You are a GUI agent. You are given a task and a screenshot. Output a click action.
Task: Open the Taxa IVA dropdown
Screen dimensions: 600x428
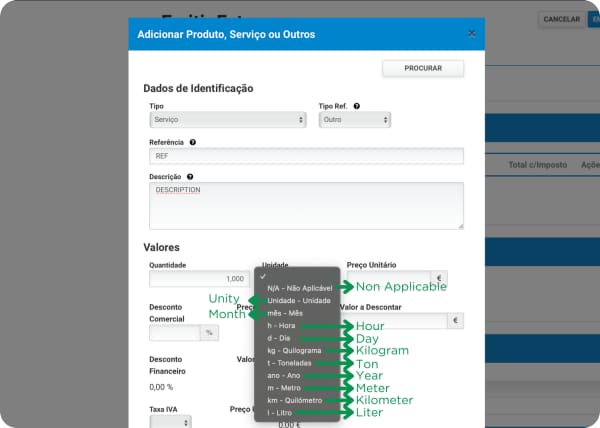(170, 422)
